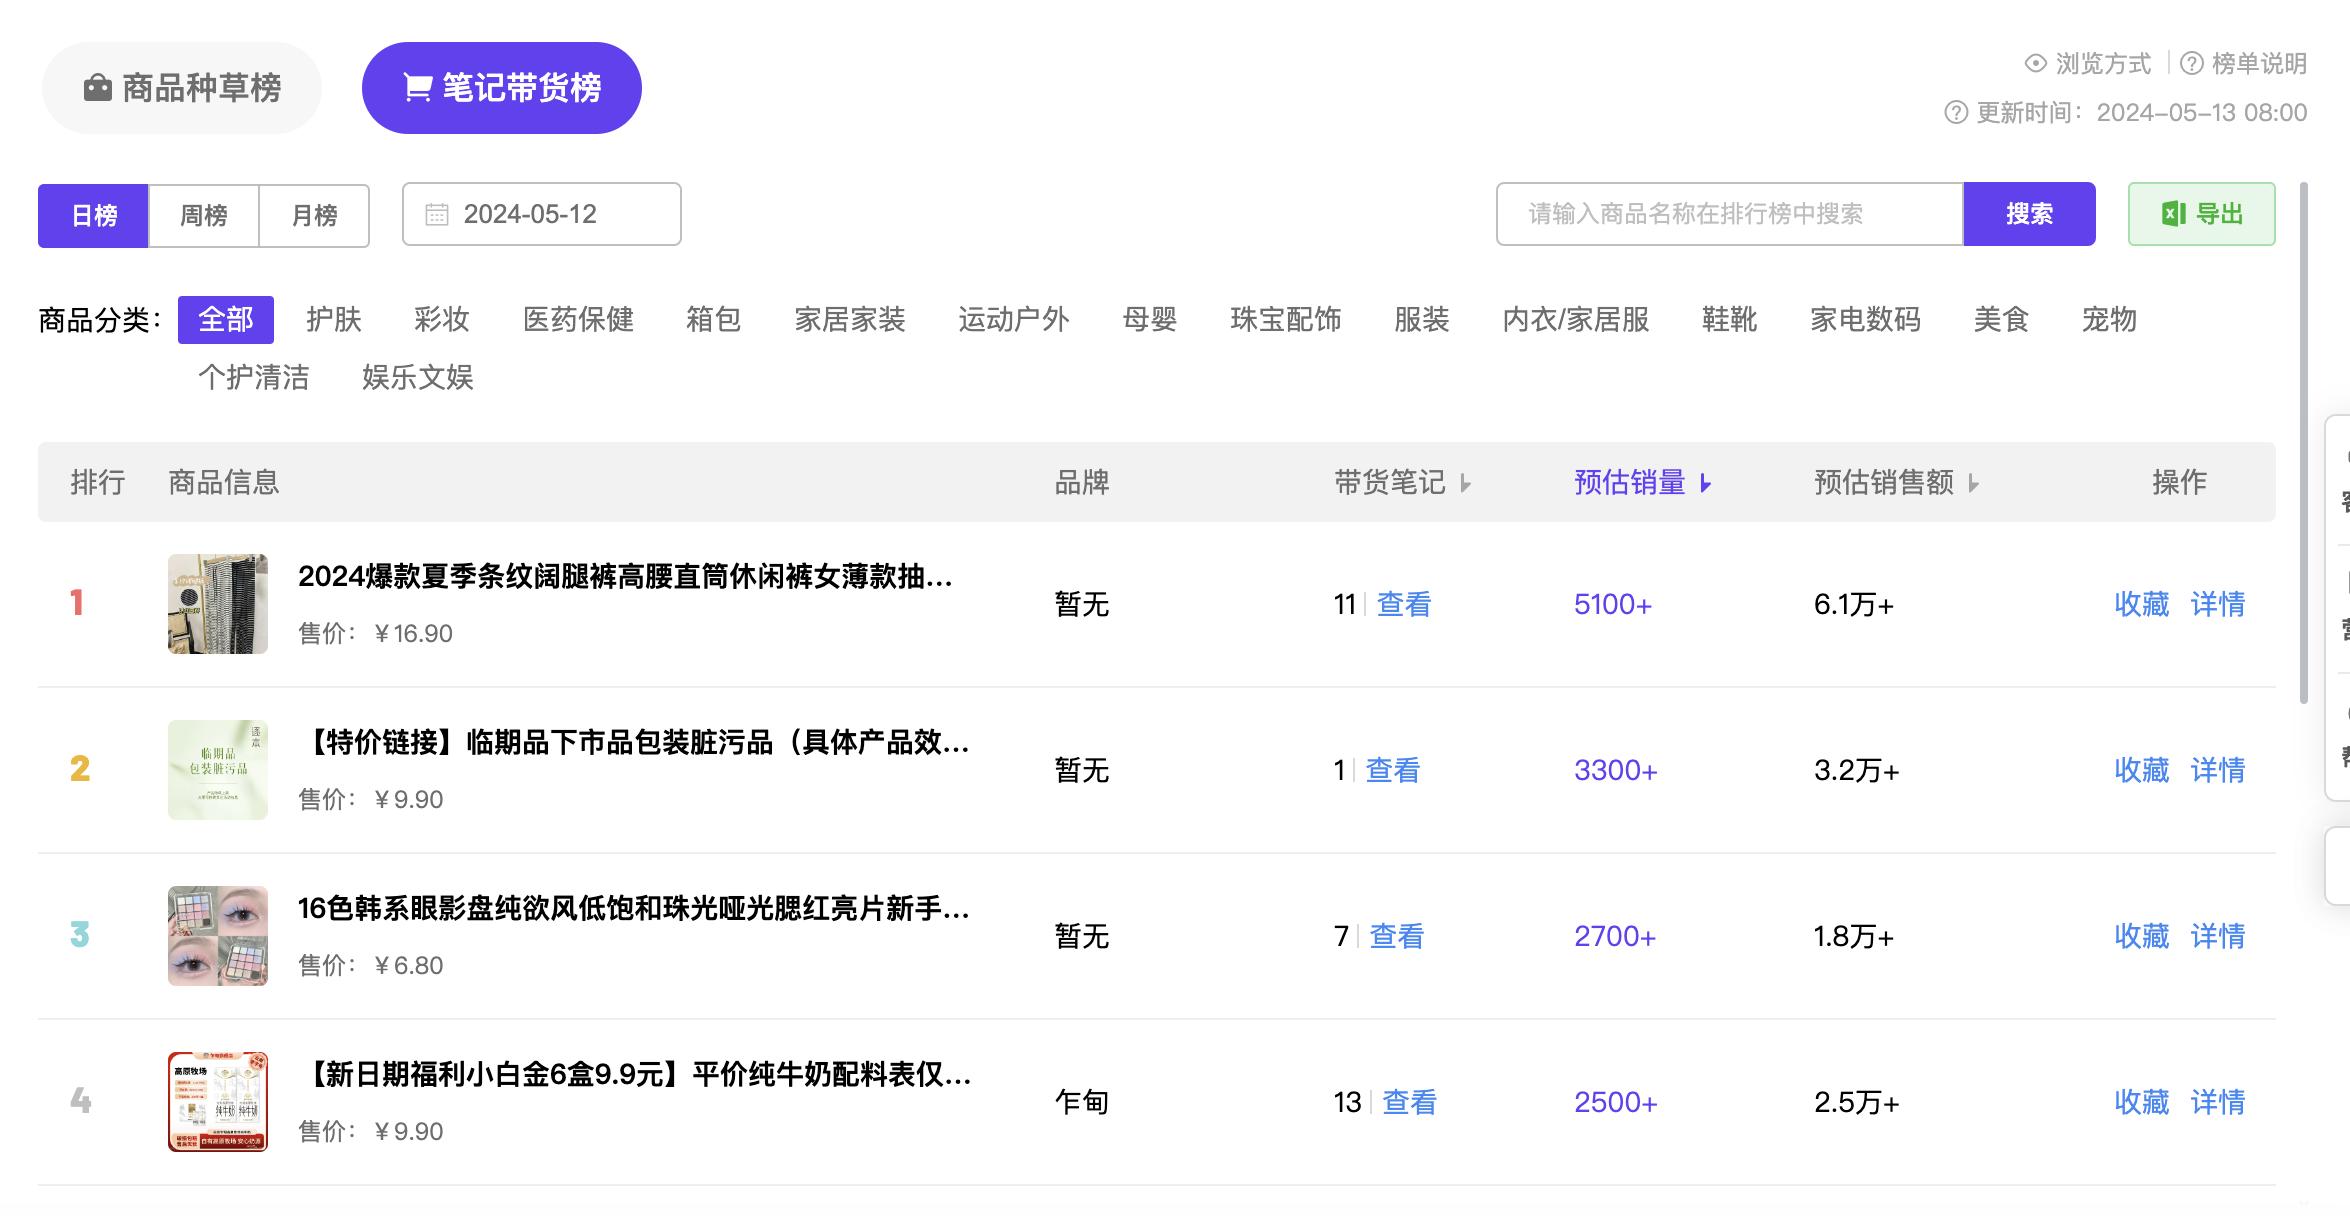Toggle sort order on 预估销售额 column
The width and height of the screenshot is (2350, 1216).
coord(1974,484)
